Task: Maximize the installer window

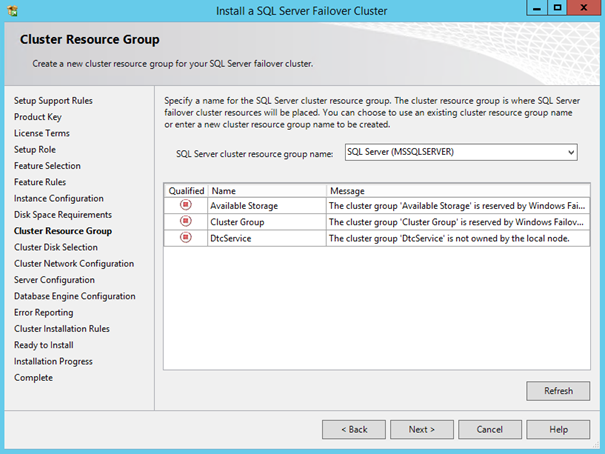Action: pos(557,10)
